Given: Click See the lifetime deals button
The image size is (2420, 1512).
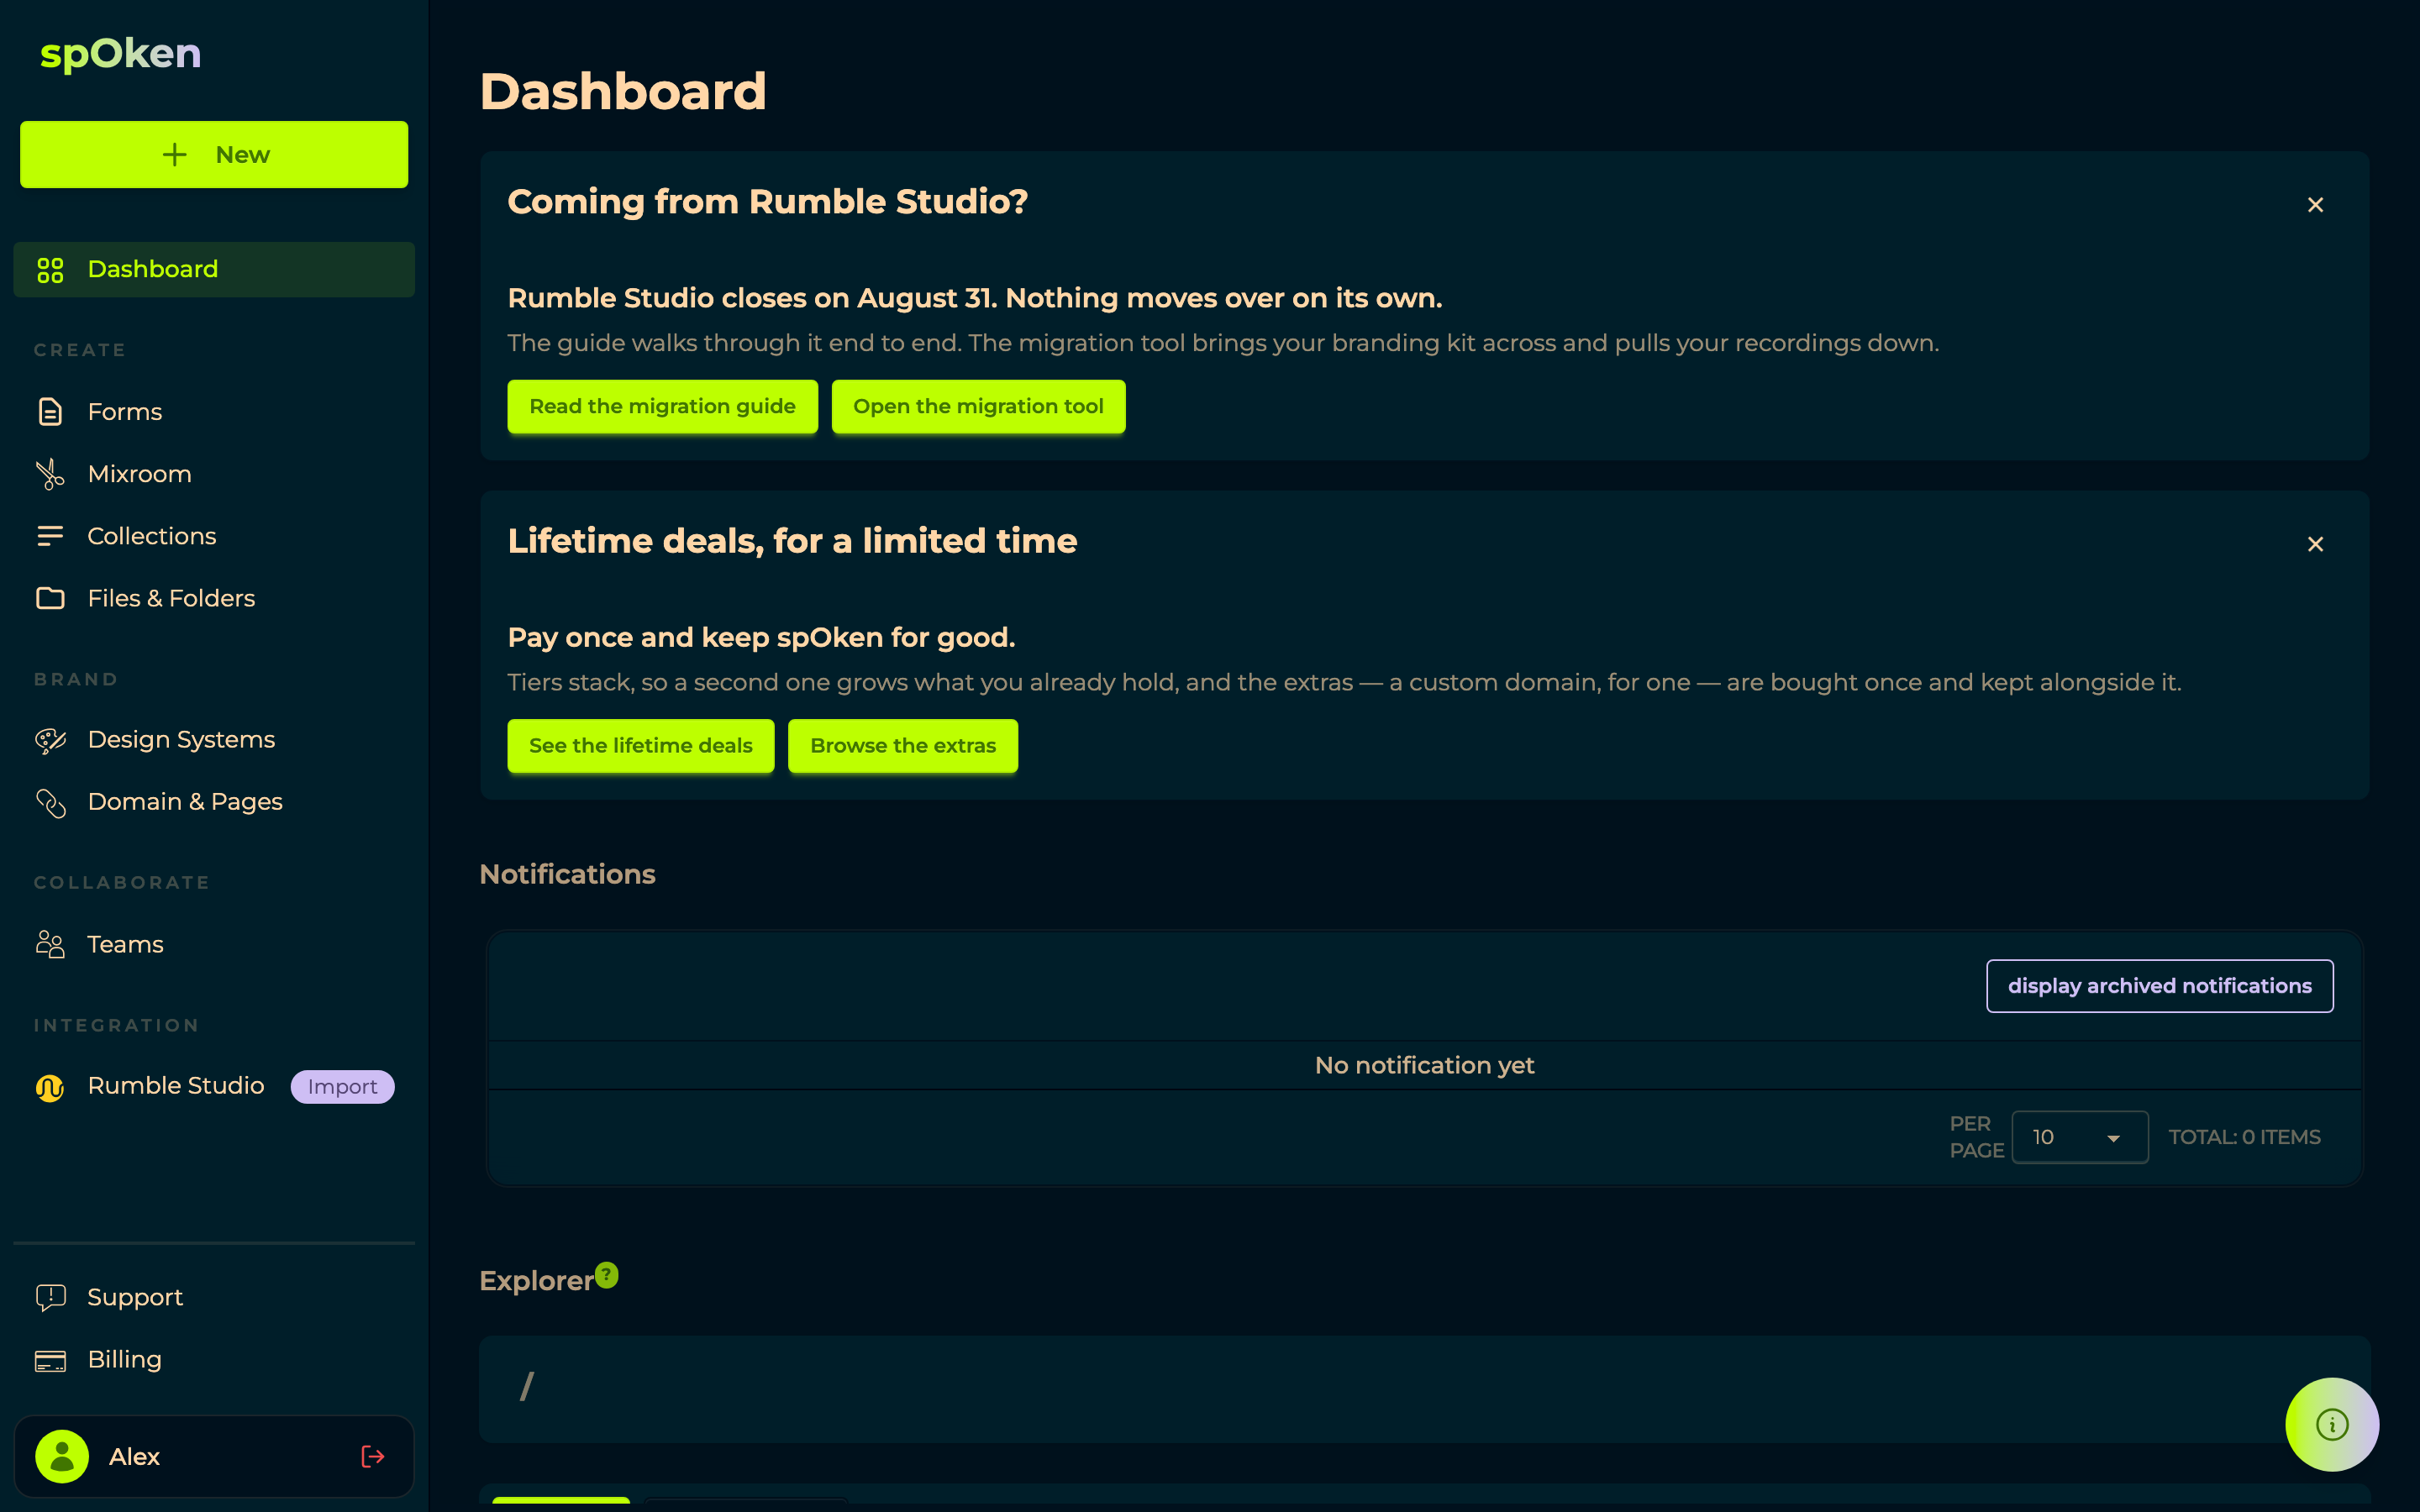Looking at the screenshot, I should [640, 746].
